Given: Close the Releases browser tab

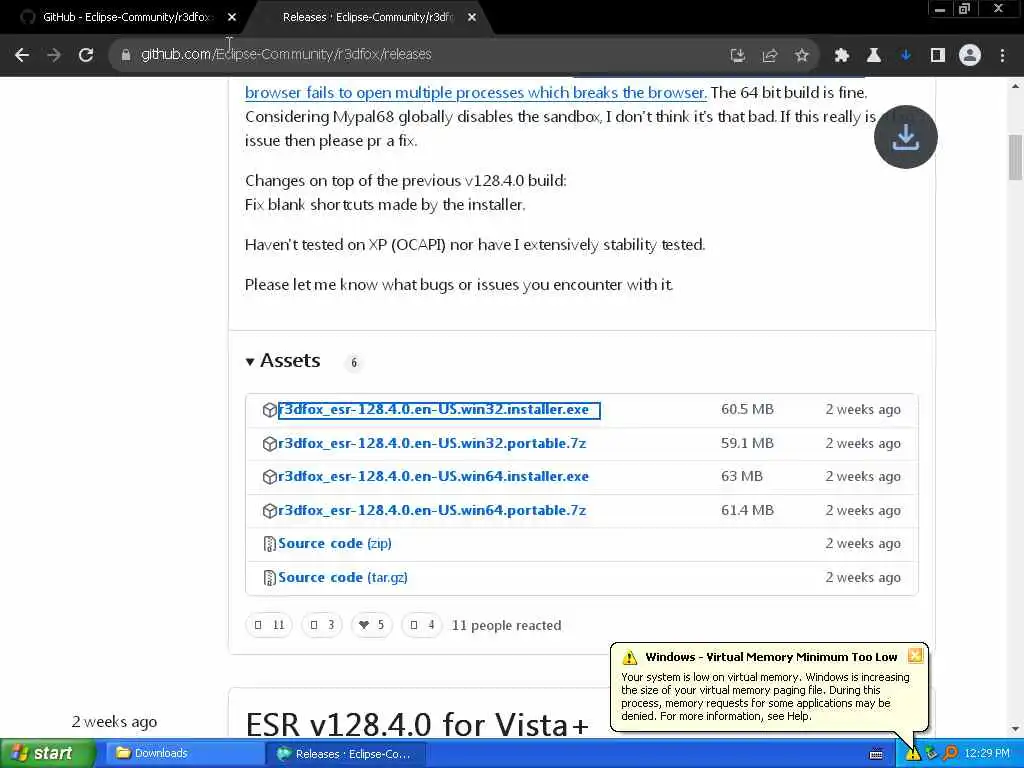Looking at the screenshot, I should tap(472, 18).
